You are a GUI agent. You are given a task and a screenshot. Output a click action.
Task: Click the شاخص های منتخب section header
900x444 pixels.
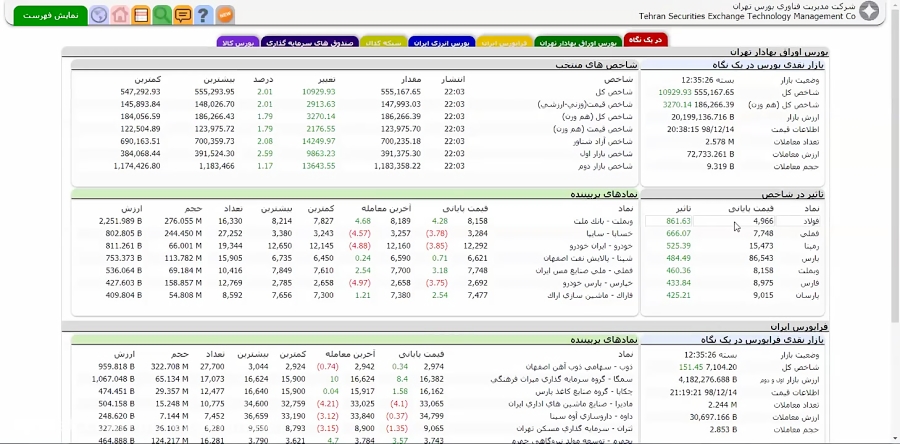595,65
